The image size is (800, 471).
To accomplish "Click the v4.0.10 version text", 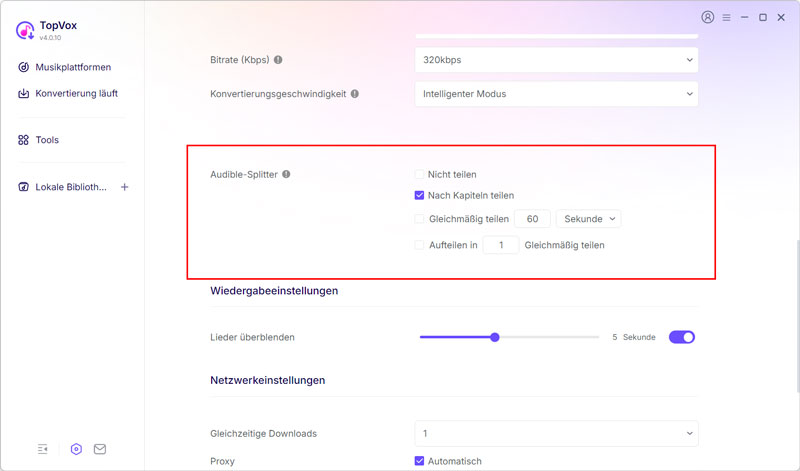I will tap(50, 38).
